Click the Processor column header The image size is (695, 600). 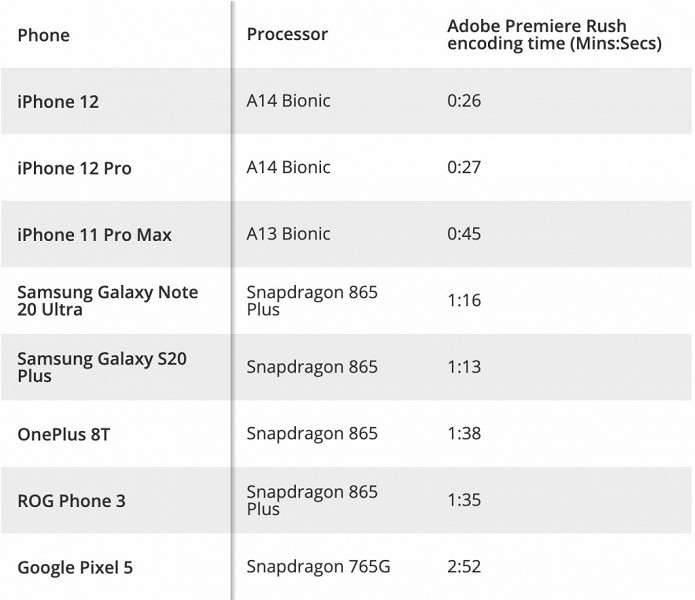[x=287, y=34]
